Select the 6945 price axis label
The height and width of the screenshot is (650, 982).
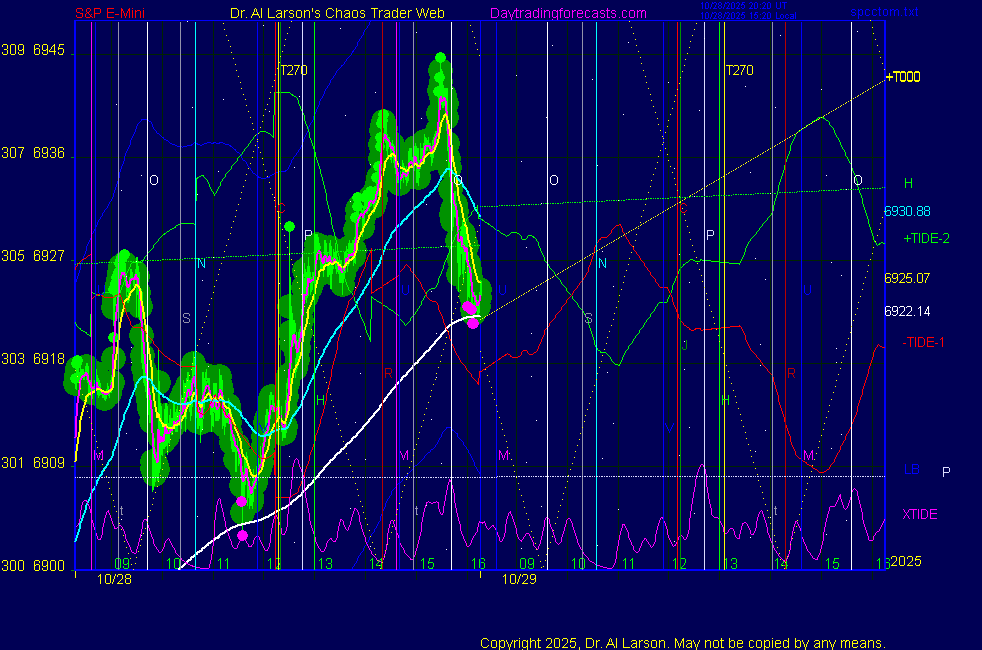click(48, 50)
